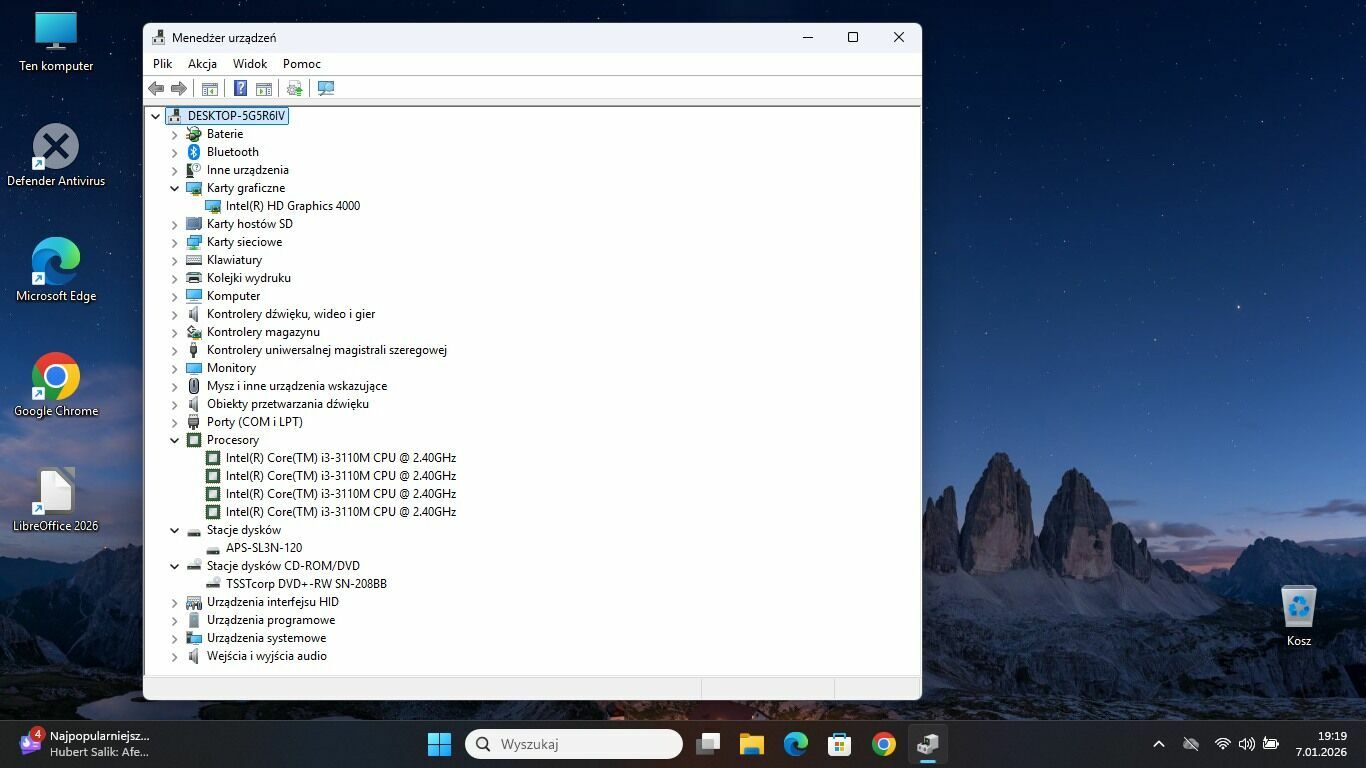Click the update driver toolbar icon
This screenshot has width=1366, height=768.
click(x=294, y=88)
